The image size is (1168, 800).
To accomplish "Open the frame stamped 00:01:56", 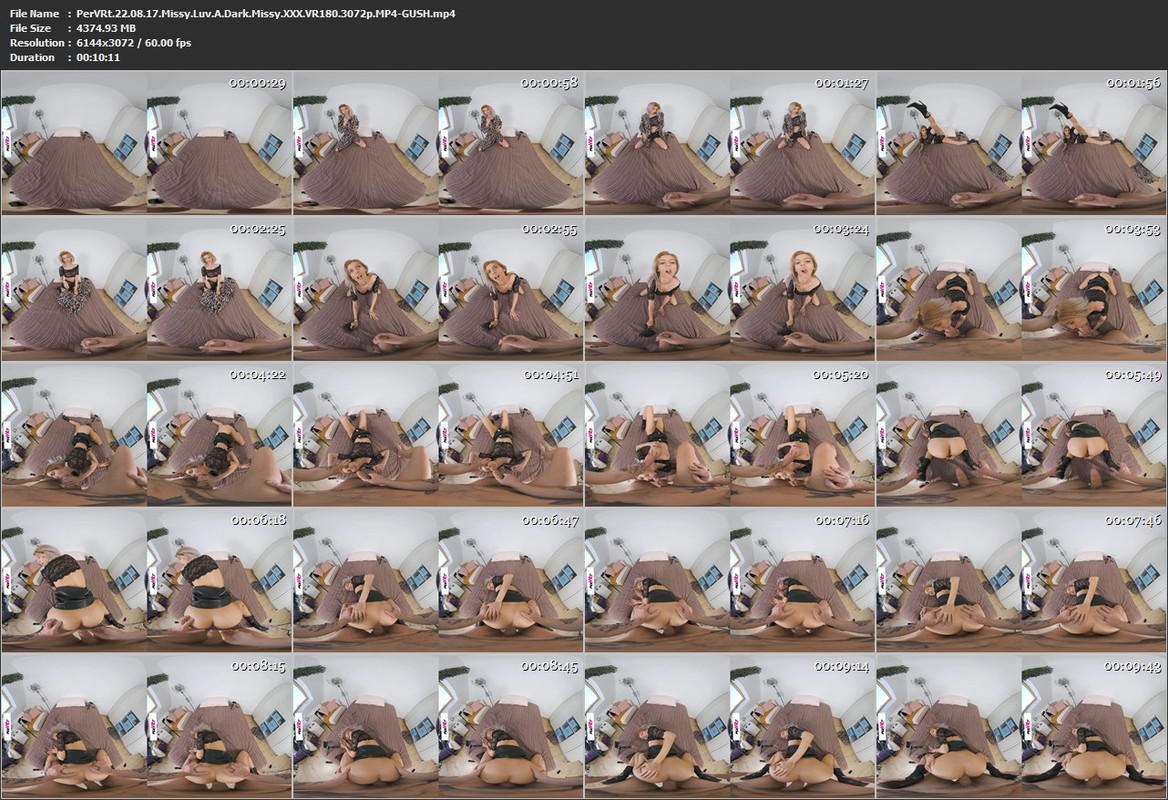I will coord(1022,142).
